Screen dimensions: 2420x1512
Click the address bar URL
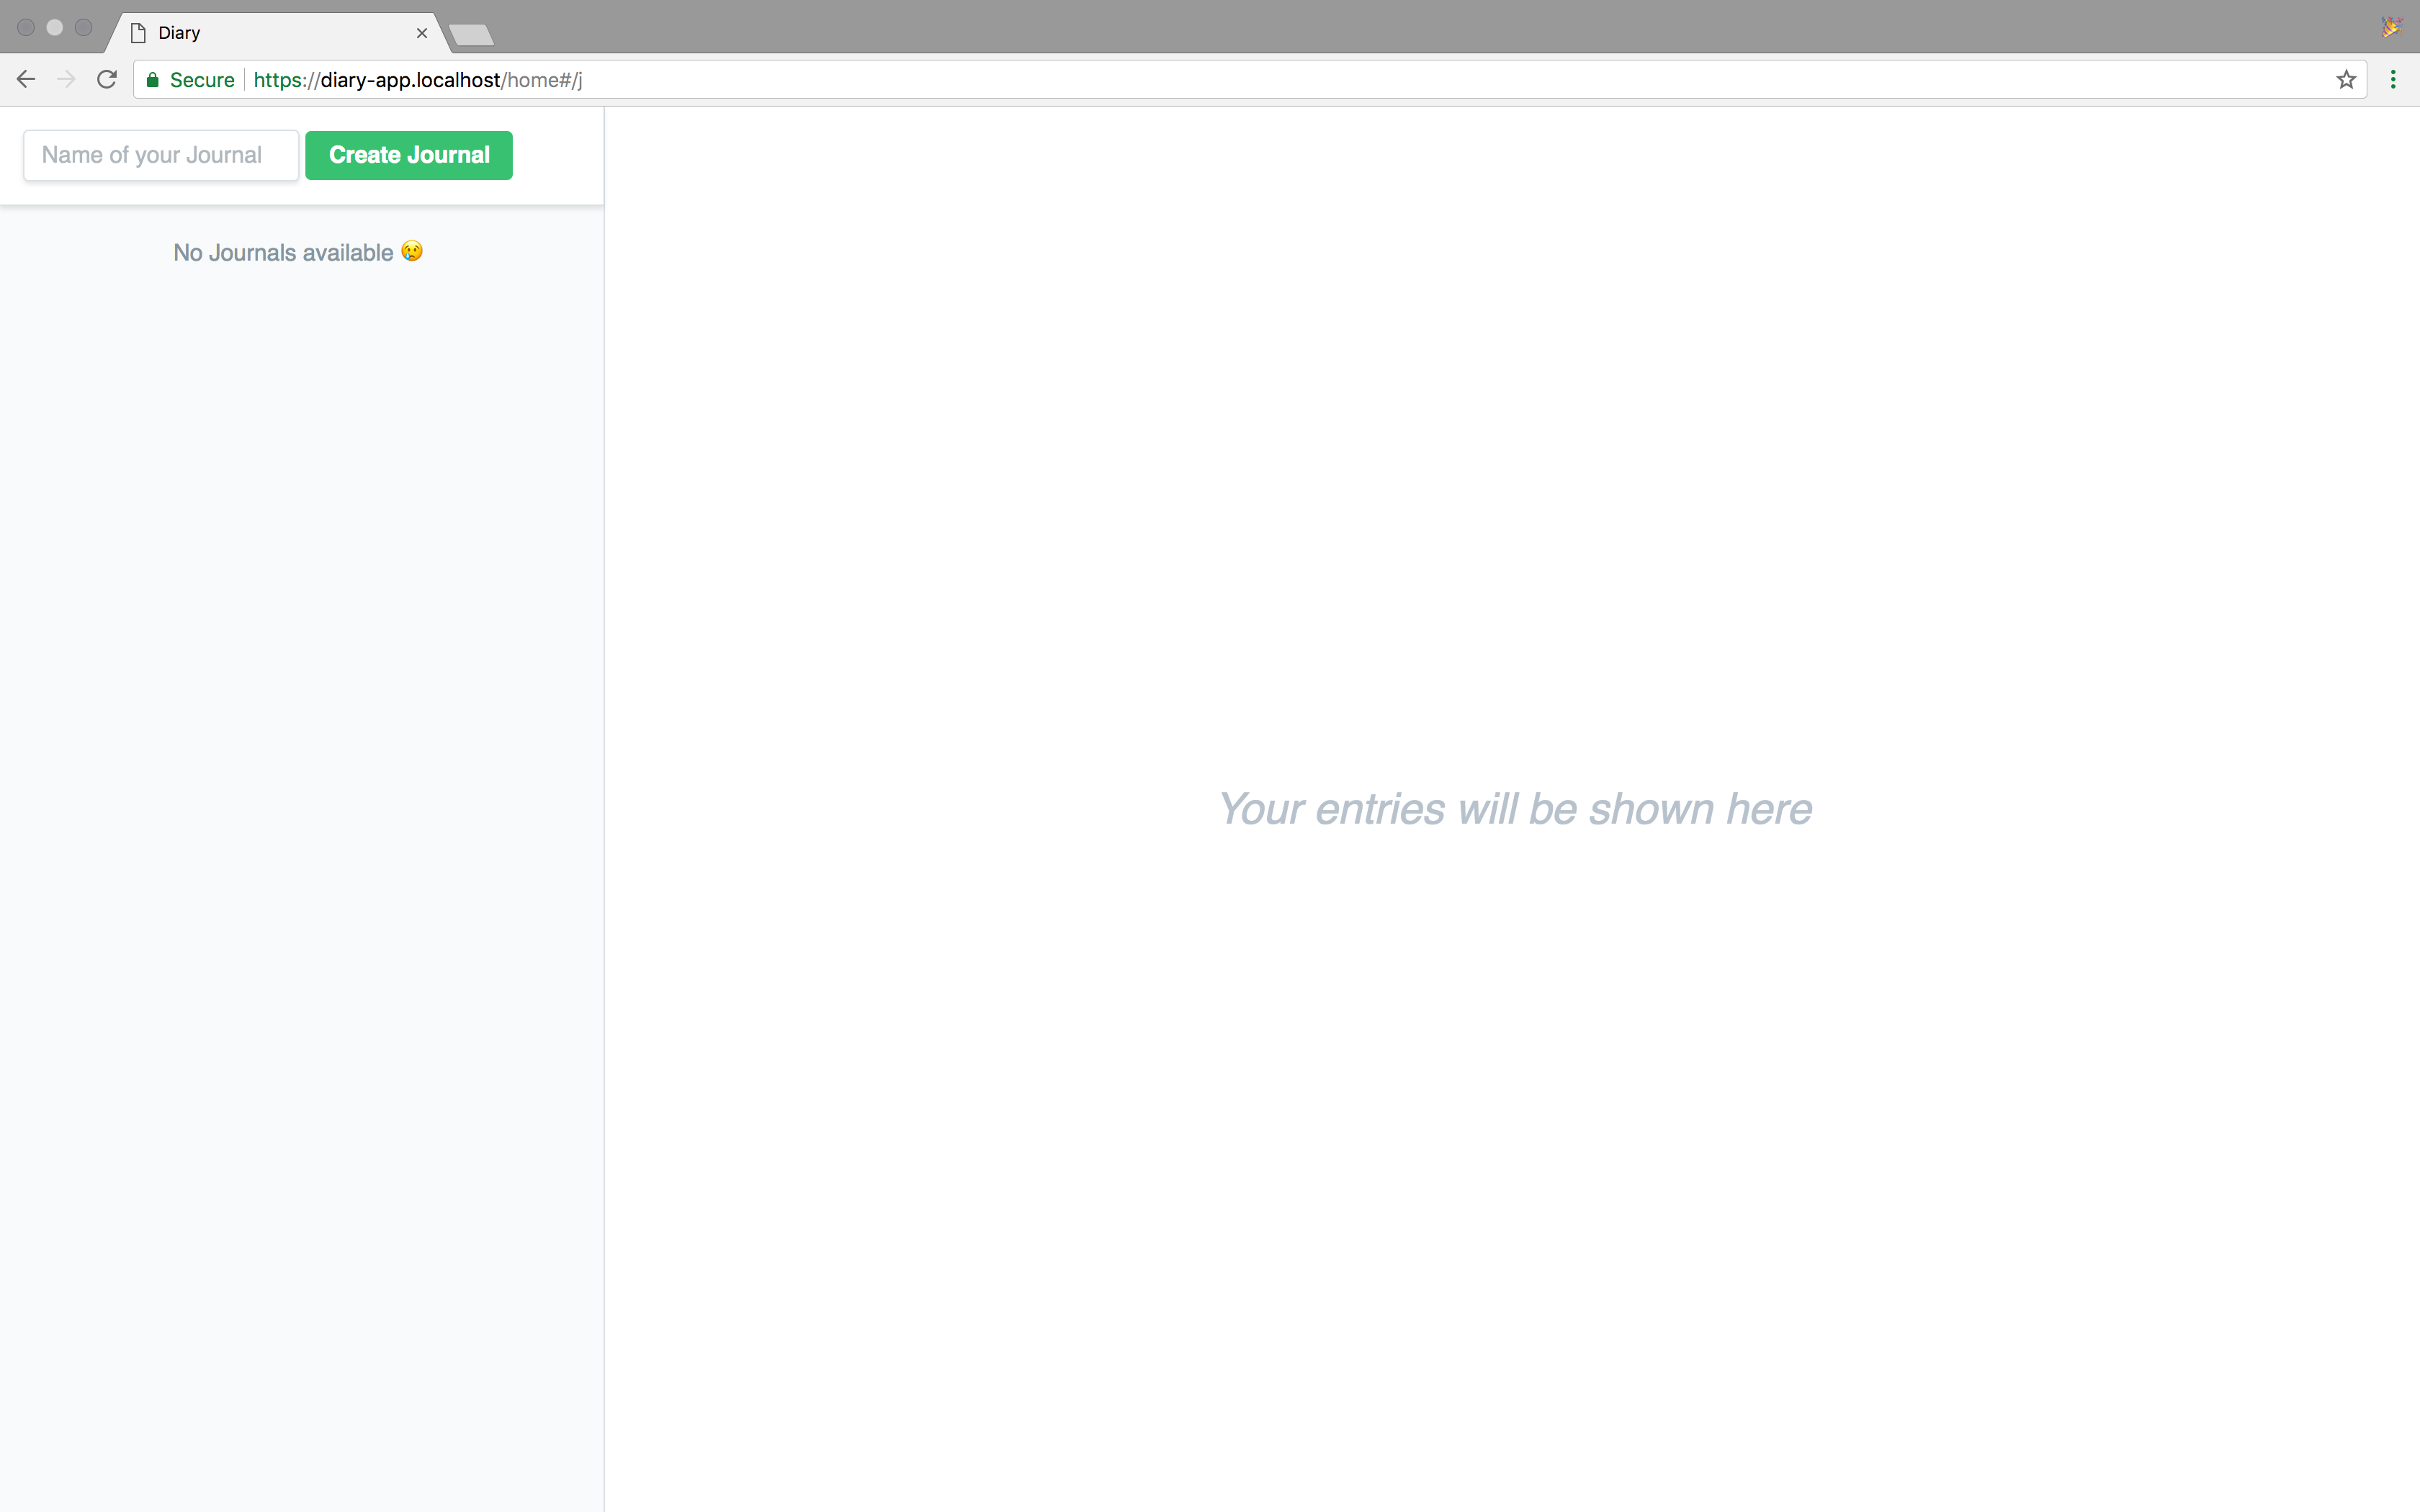[x=417, y=80]
